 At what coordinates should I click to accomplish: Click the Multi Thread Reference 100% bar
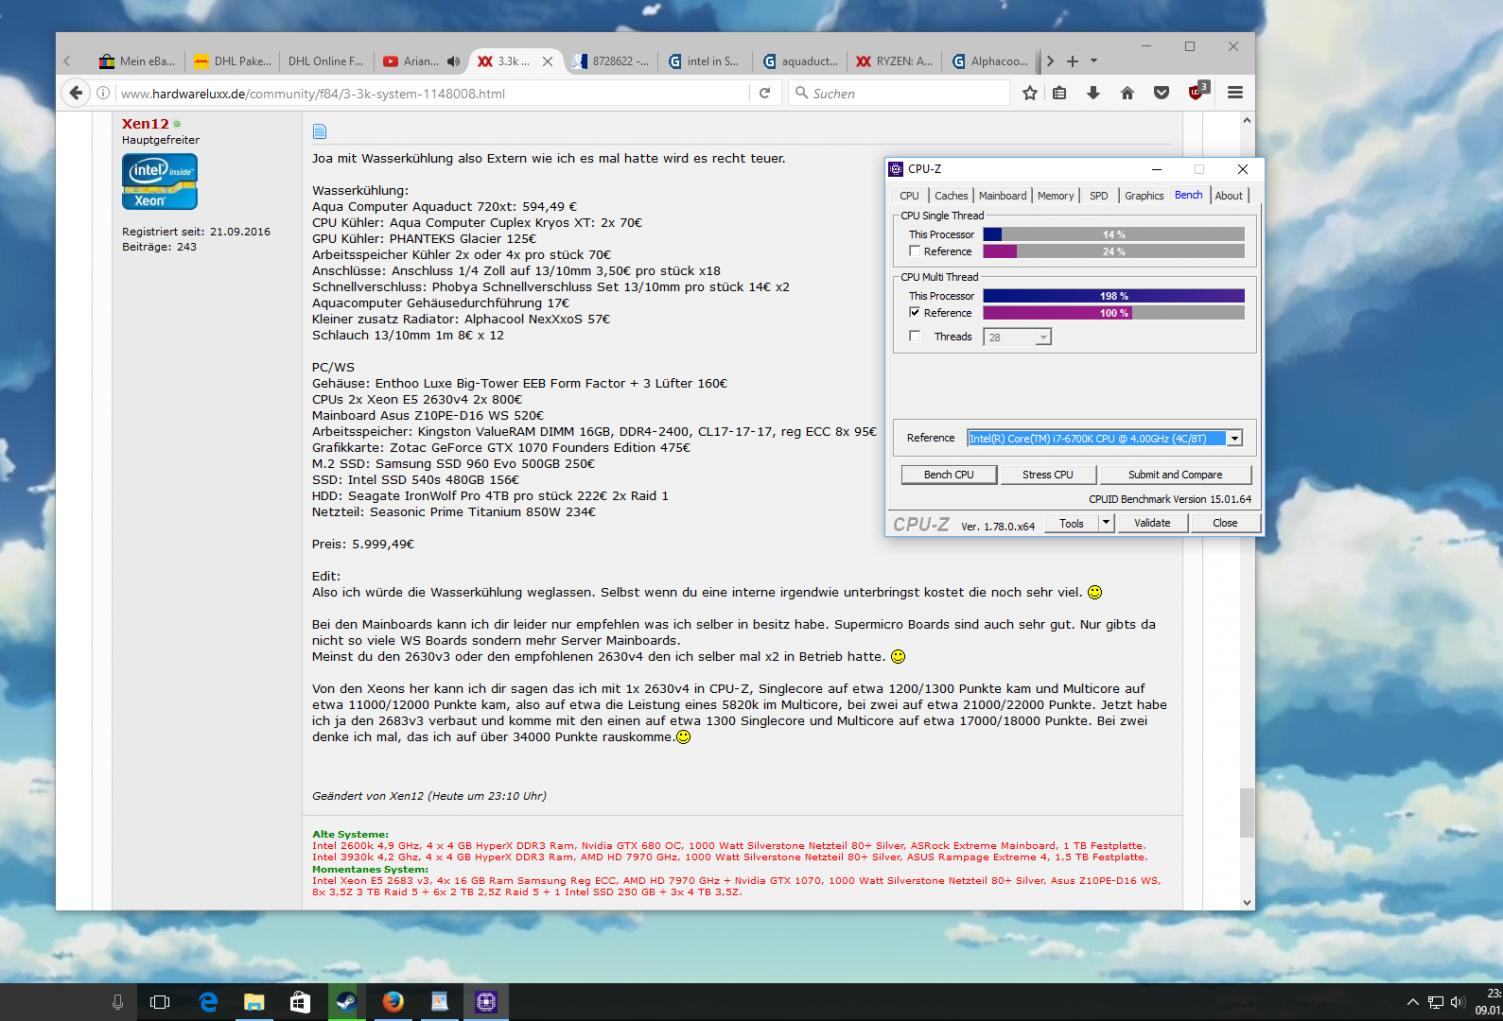pos(1114,313)
